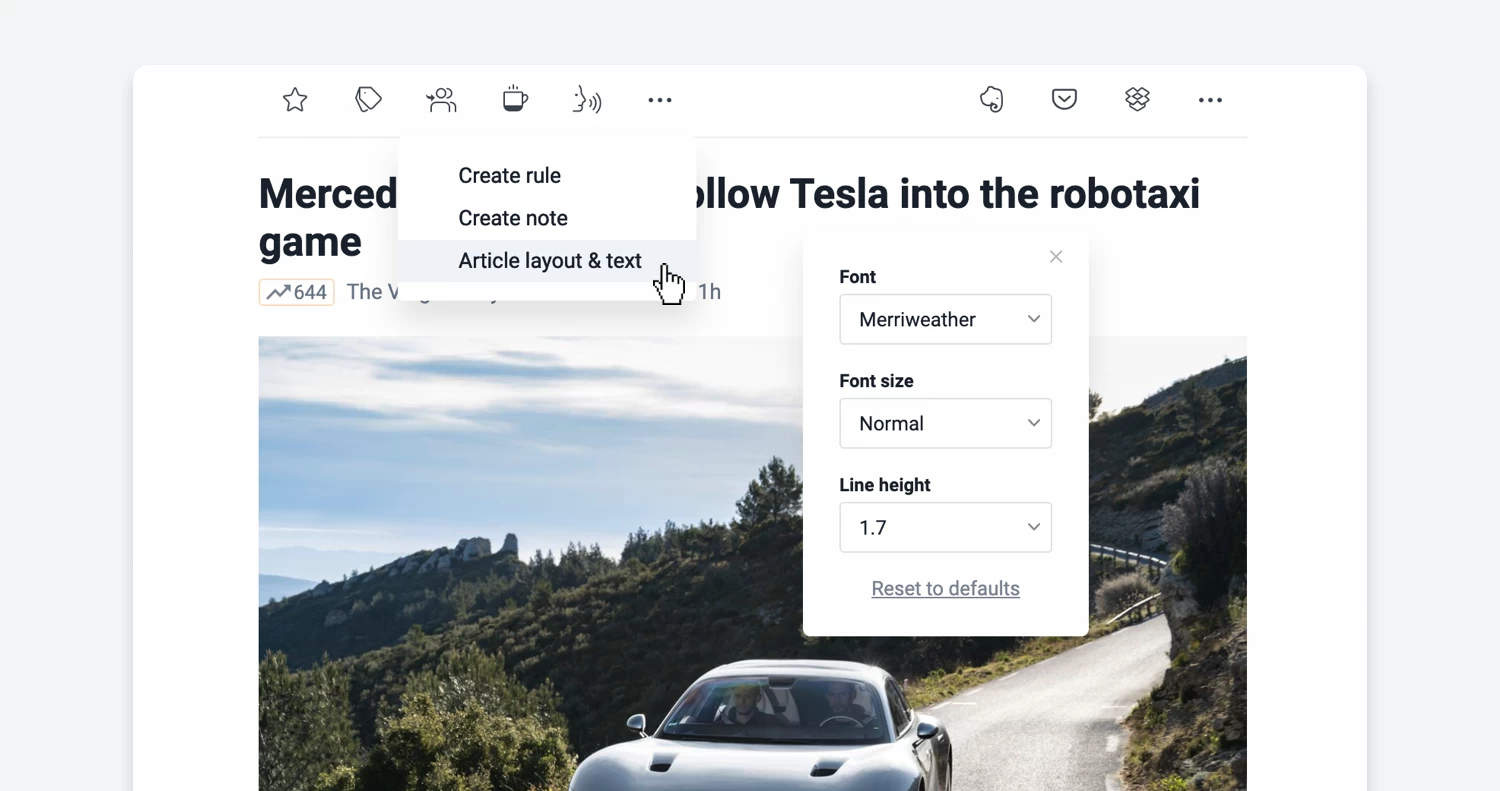The width and height of the screenshot is (1500, 791).
Task: Share the article with your team
Action: click(x=441, y=99)
